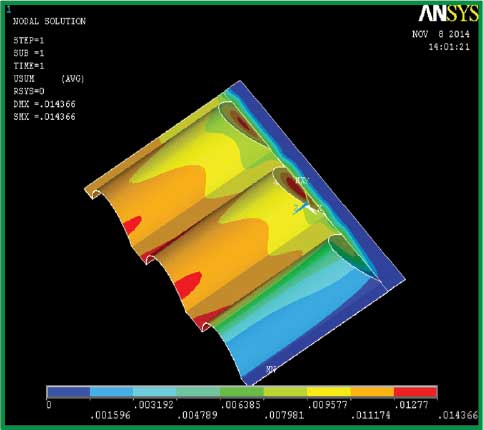This screenshot has width=483, height=430.
Task: Select the yellow legend band near .009577
Action: pos(329,392)
